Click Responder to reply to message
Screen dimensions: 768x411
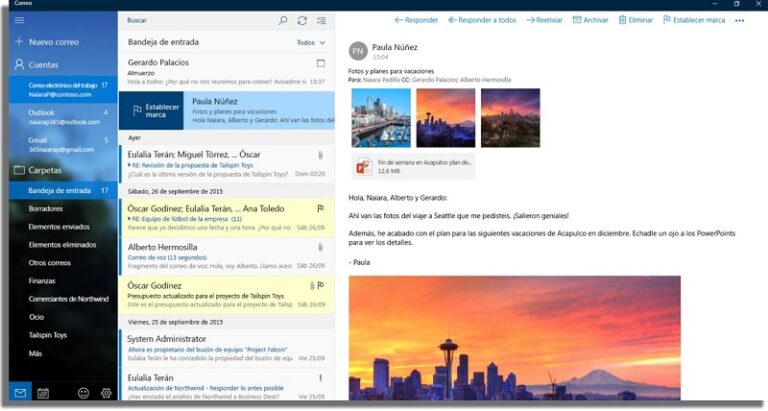pyautogui.click(x=416, y=19)
